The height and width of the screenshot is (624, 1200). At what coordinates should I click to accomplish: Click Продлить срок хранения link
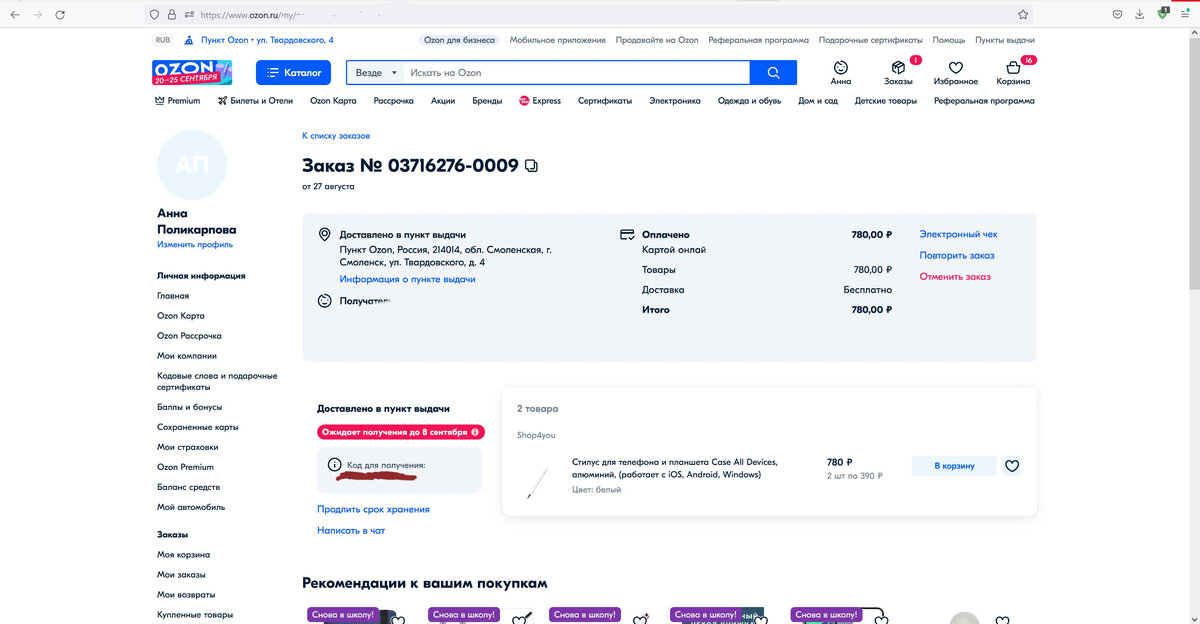373,509
